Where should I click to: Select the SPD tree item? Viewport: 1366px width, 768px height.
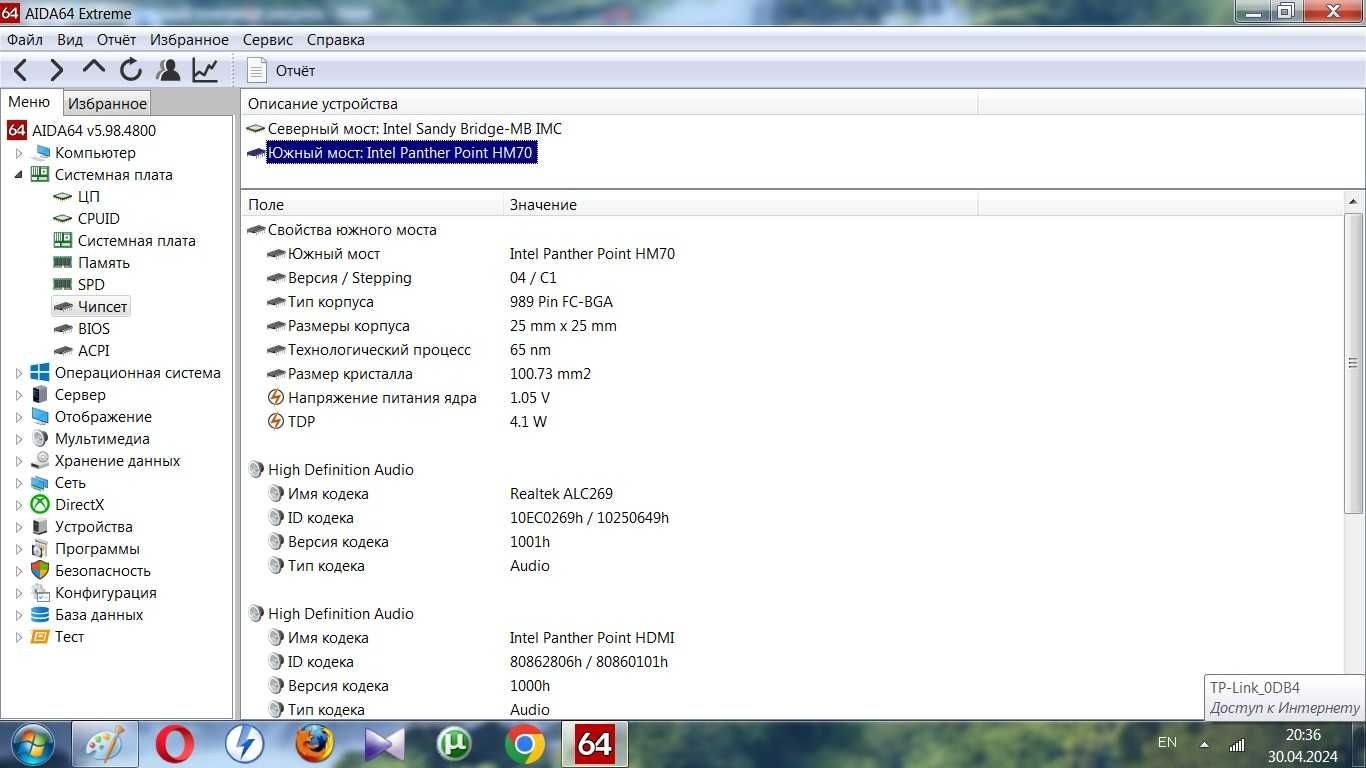click(91, 285)
